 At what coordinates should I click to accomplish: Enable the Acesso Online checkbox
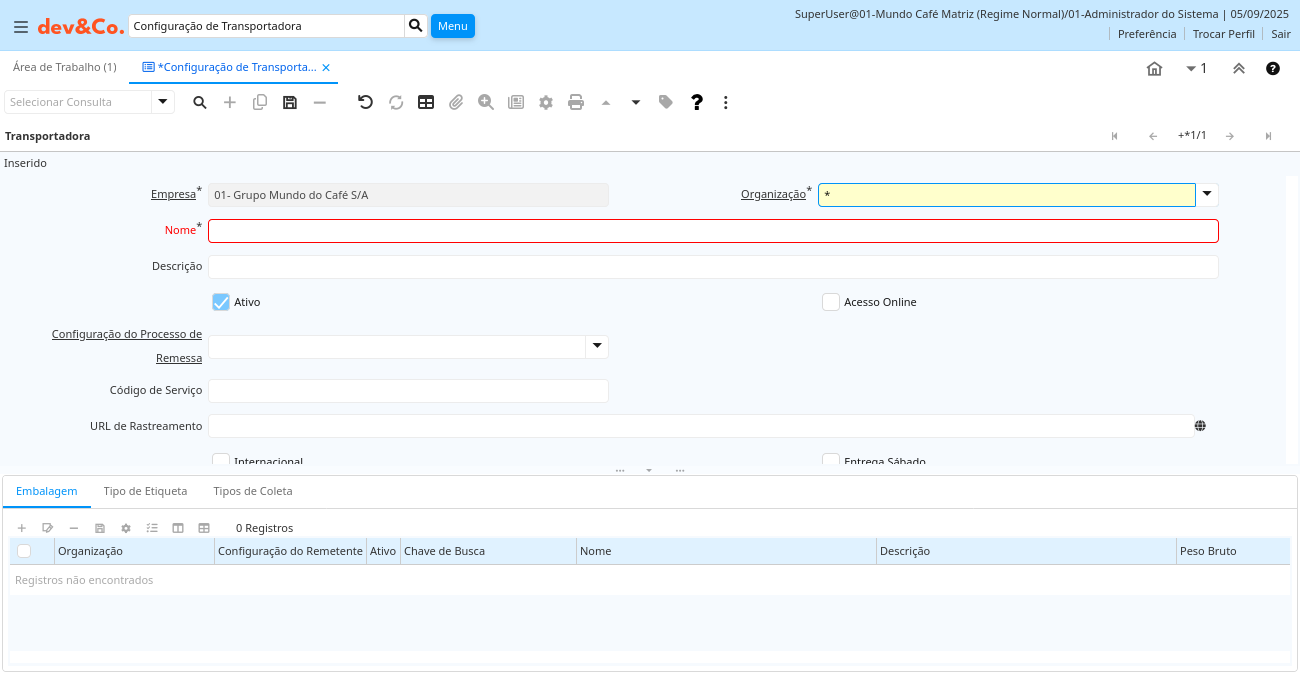(x=831, y=302)
